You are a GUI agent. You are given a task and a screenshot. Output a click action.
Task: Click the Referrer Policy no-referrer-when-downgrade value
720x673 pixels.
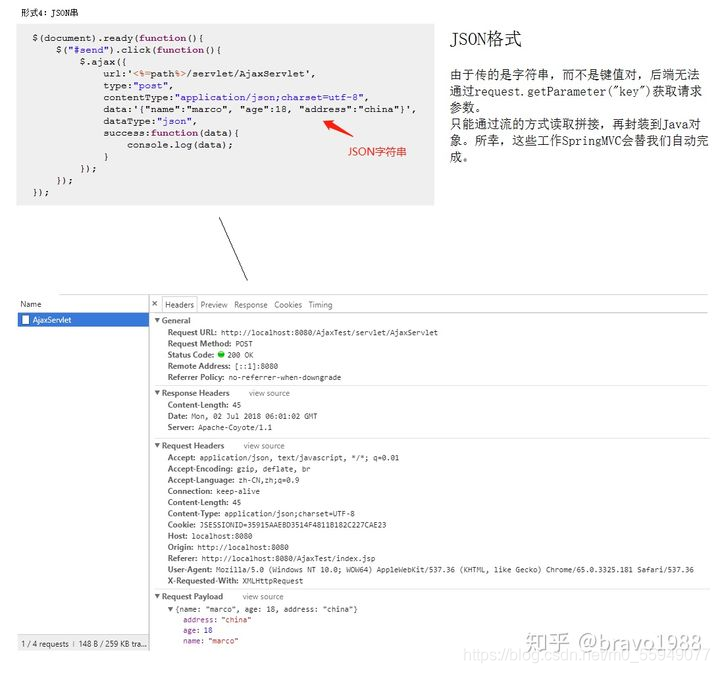pyautogui.click(x=285, y=377)
